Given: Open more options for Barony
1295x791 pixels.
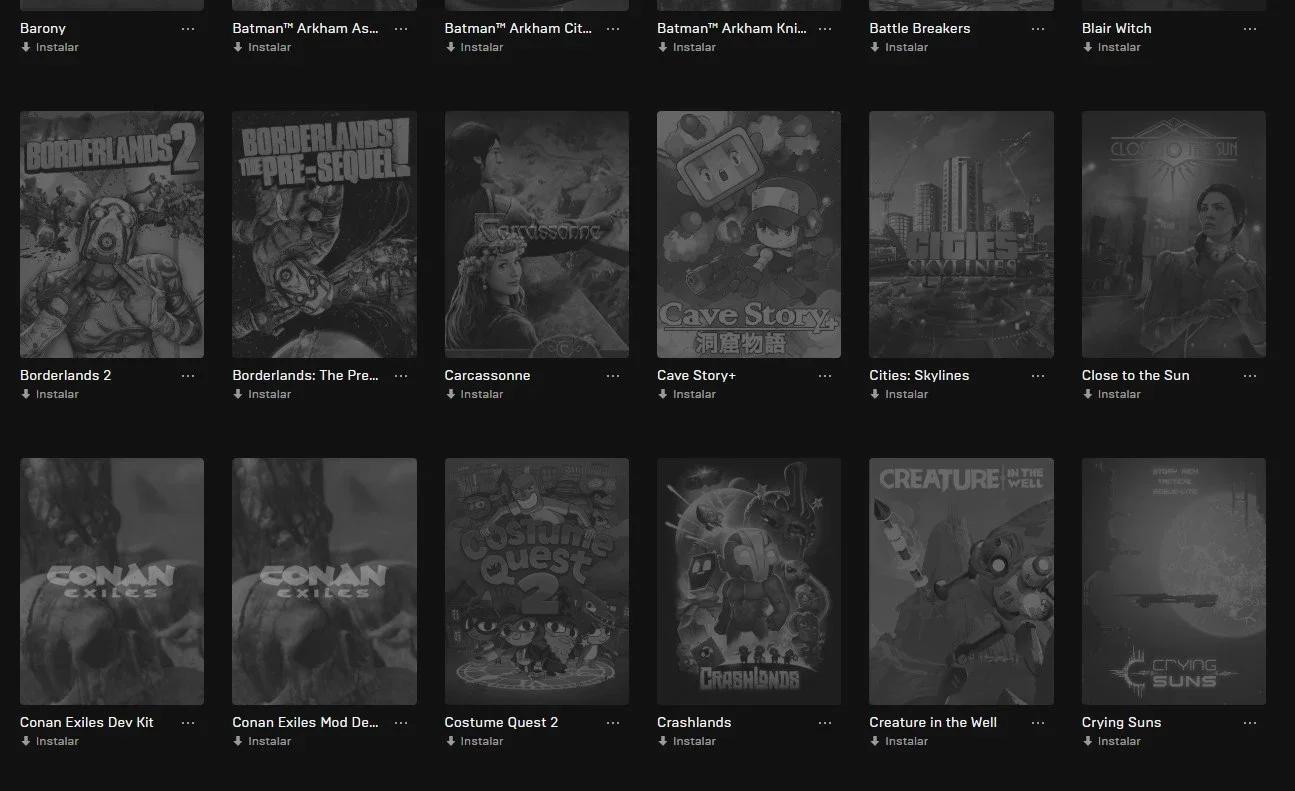Looking at the screenshot, I should 188,29.
